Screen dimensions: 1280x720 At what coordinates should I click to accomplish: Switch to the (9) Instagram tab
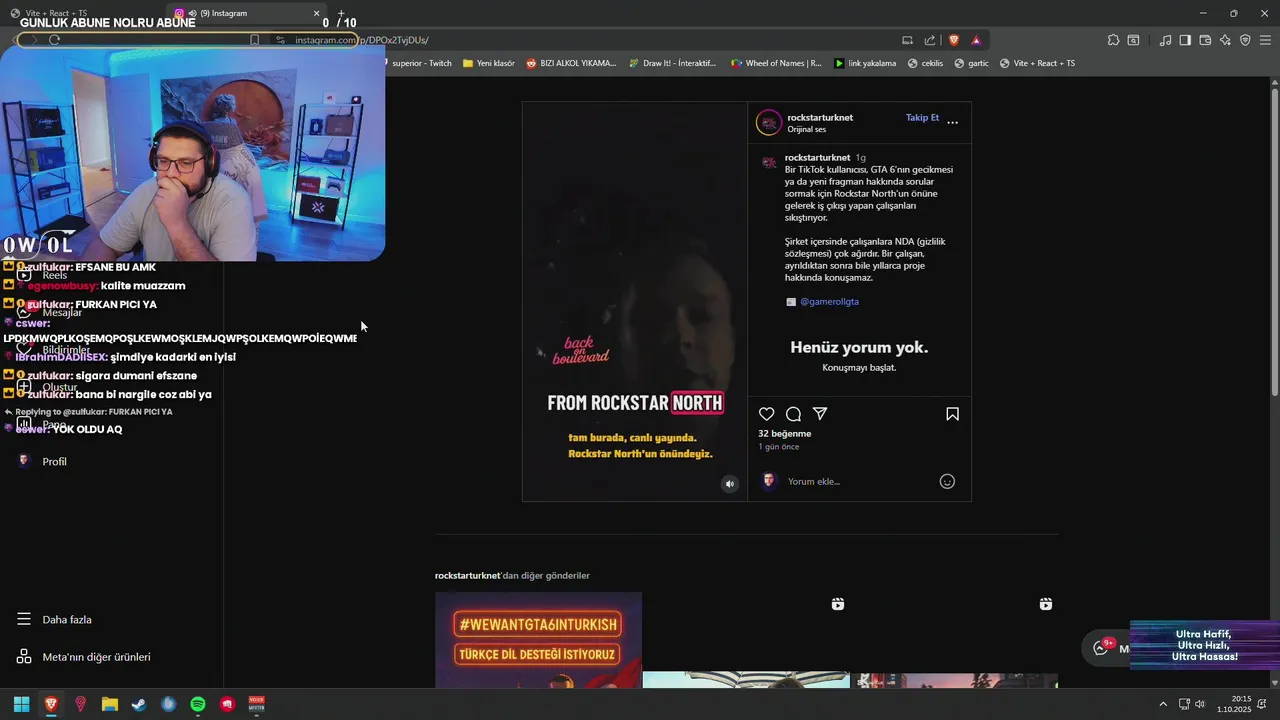click(x=245, y=13)
